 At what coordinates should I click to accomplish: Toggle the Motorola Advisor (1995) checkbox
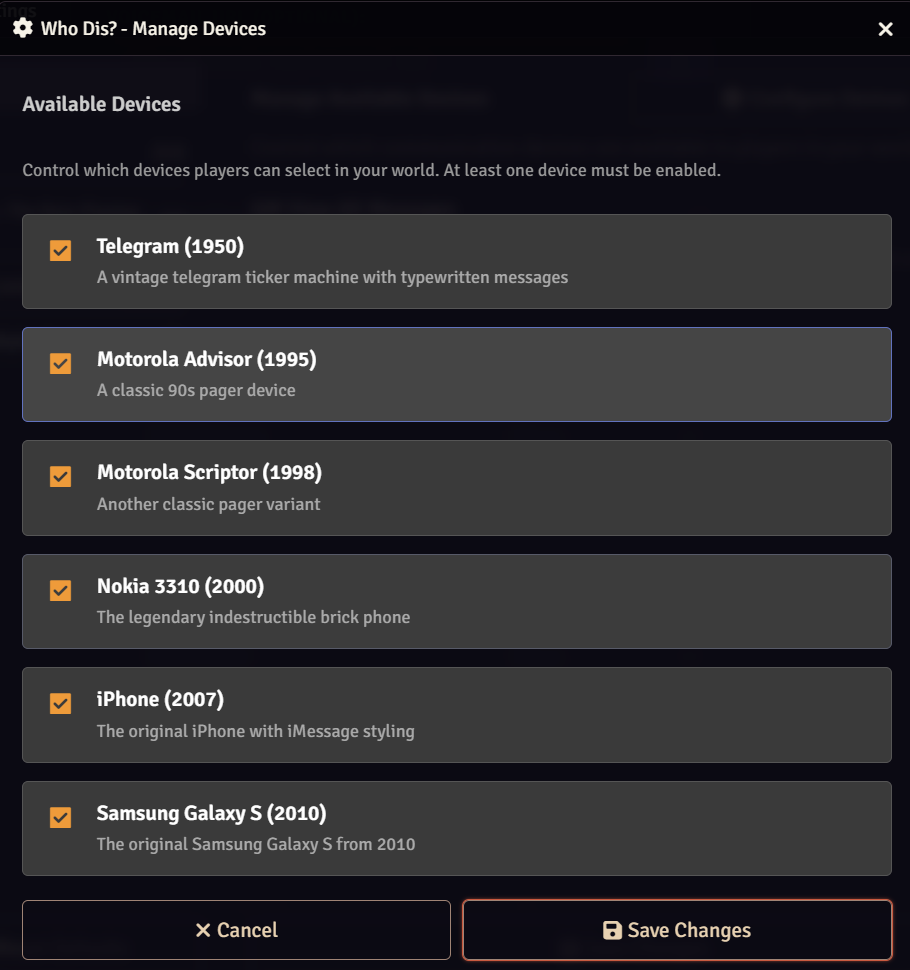click(x=61, y=363)
